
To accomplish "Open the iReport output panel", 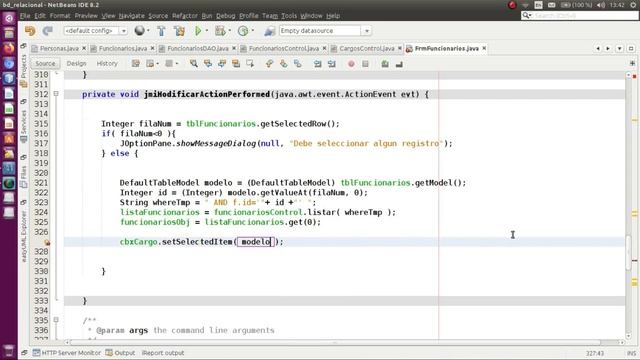I will pyautogui.click(x=163, y=353).
